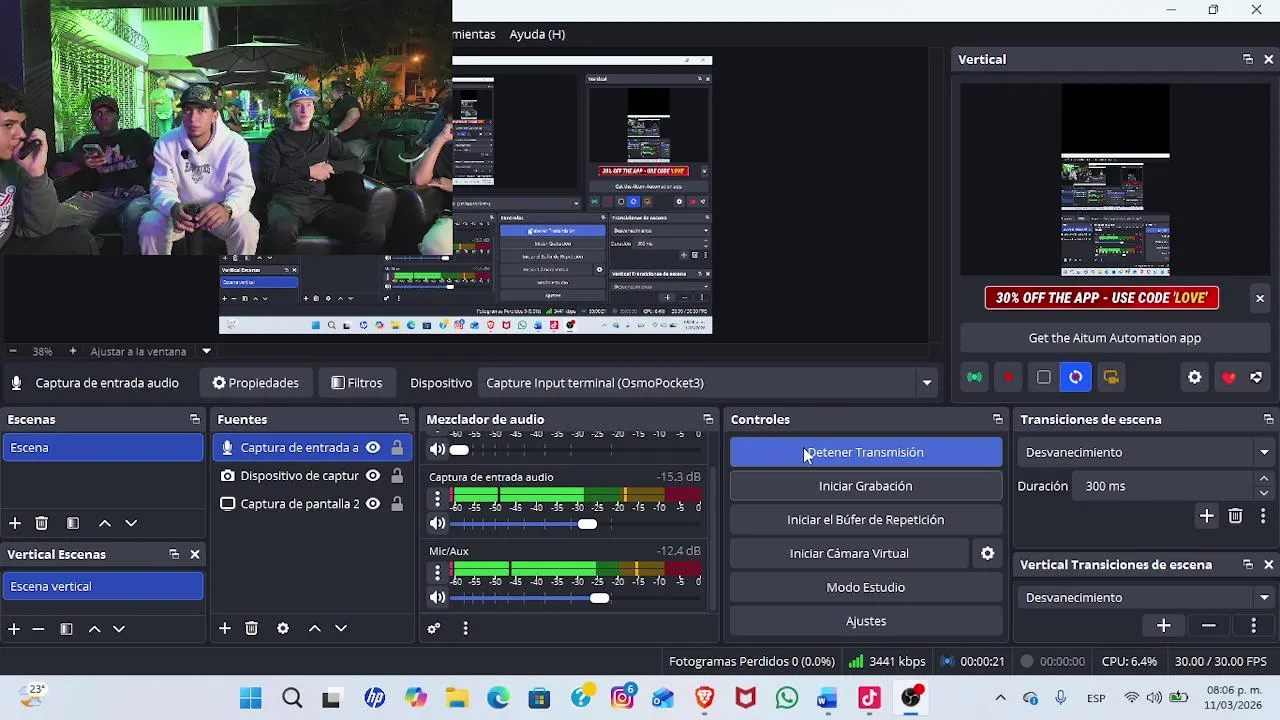This screenshot has width=1280, height=720.
Task: Increase transition duration stepper up arrow
Action: (1264, 479)
